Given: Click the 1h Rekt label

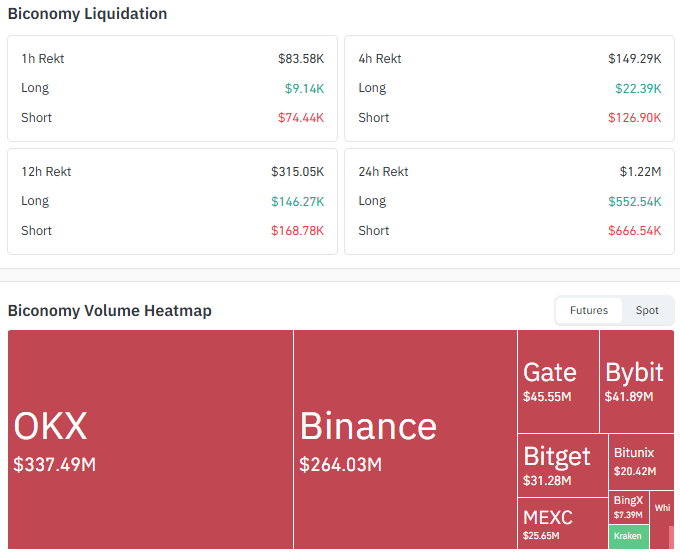Looking at the screenshot, I should pos(42,59).
